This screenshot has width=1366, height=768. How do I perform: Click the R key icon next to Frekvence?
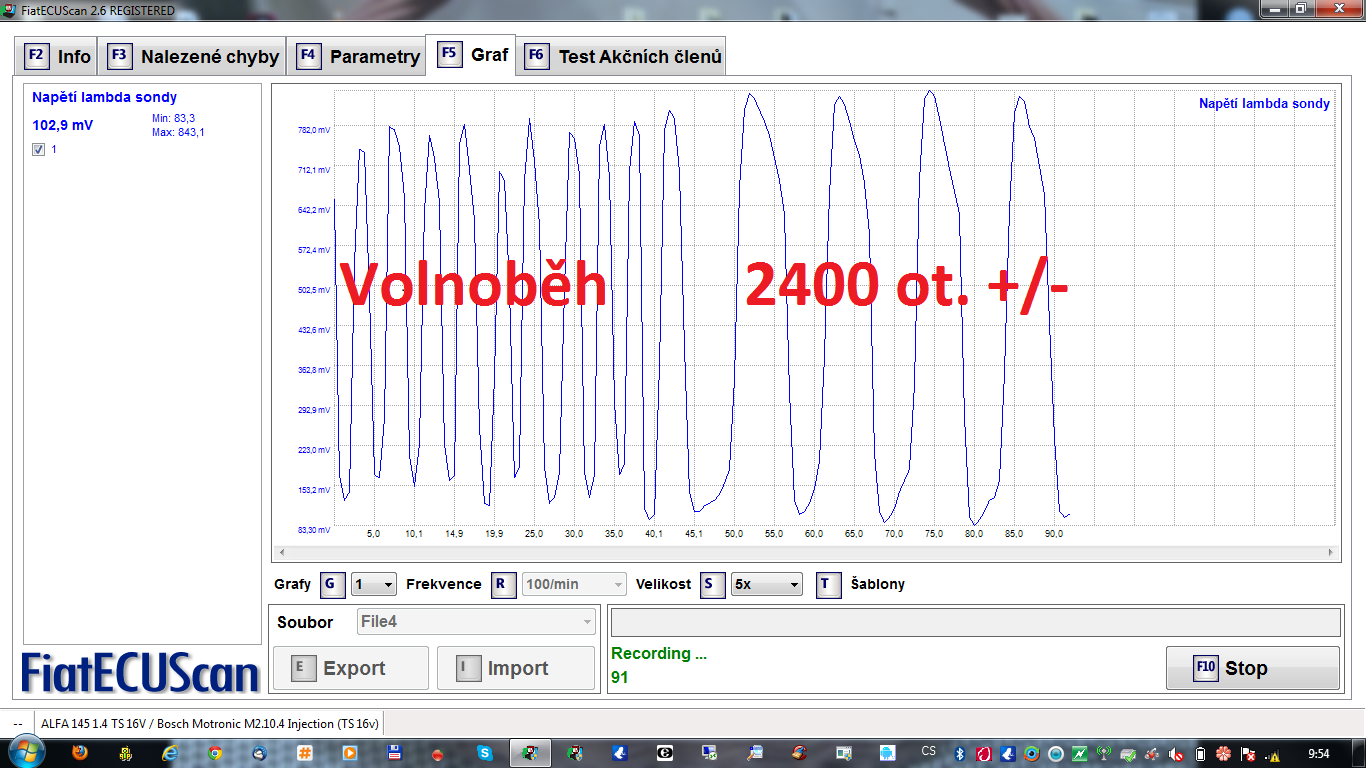[504, 584]
